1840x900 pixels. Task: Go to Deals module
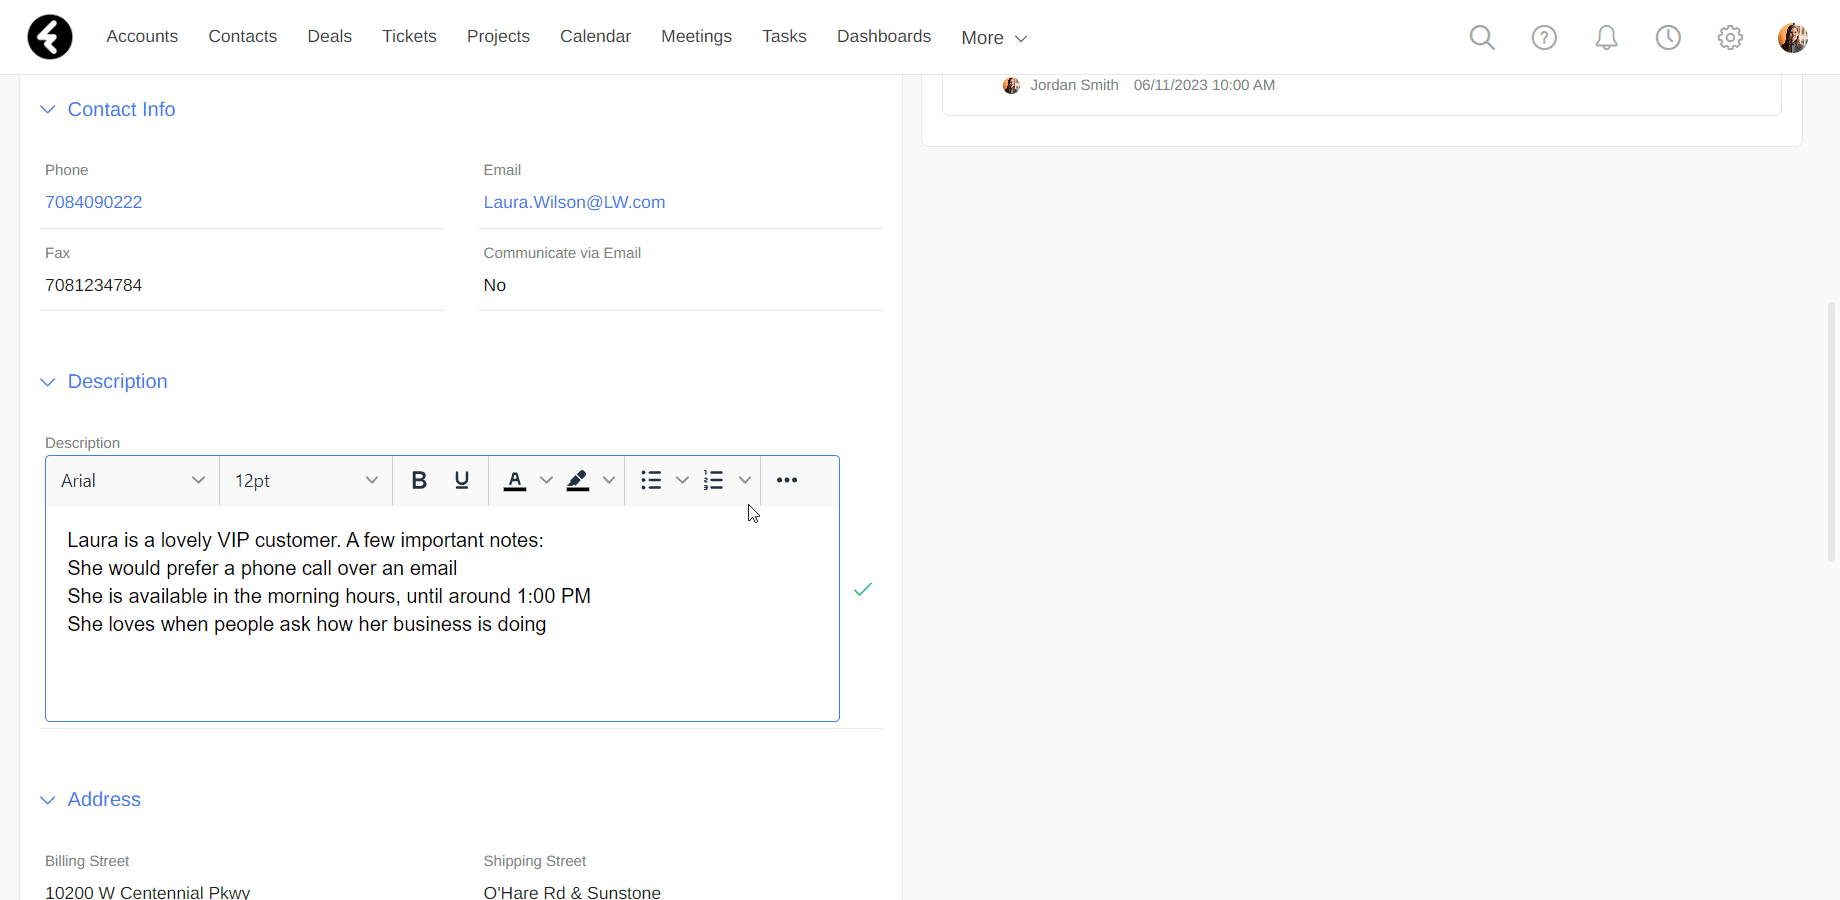click(329, 36)
